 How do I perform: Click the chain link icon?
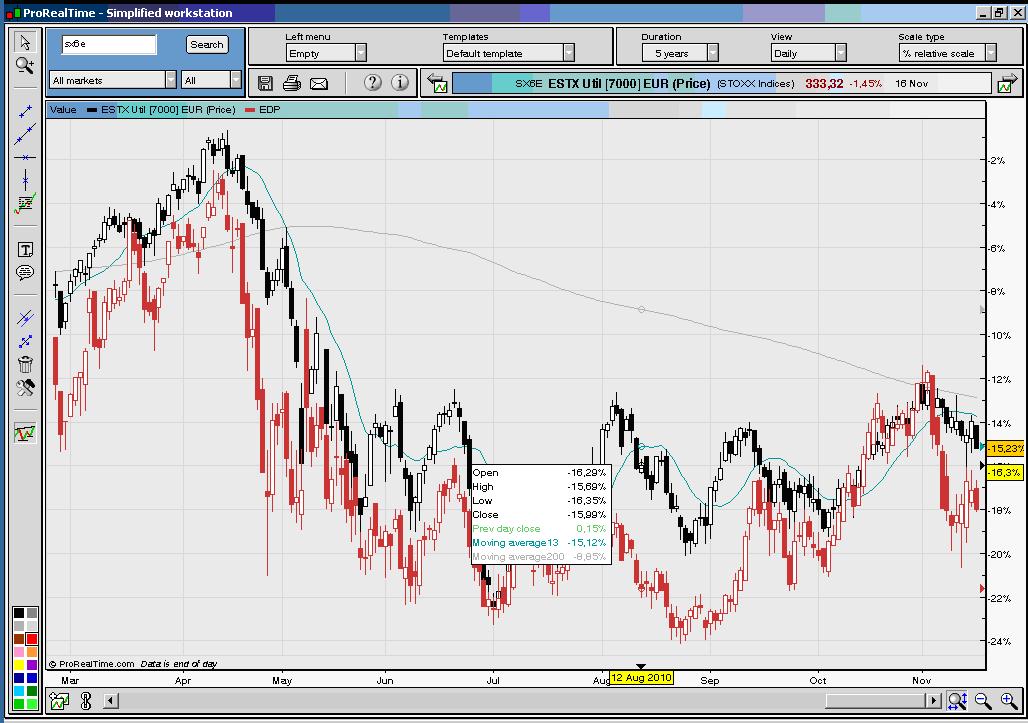coord(86,701)
